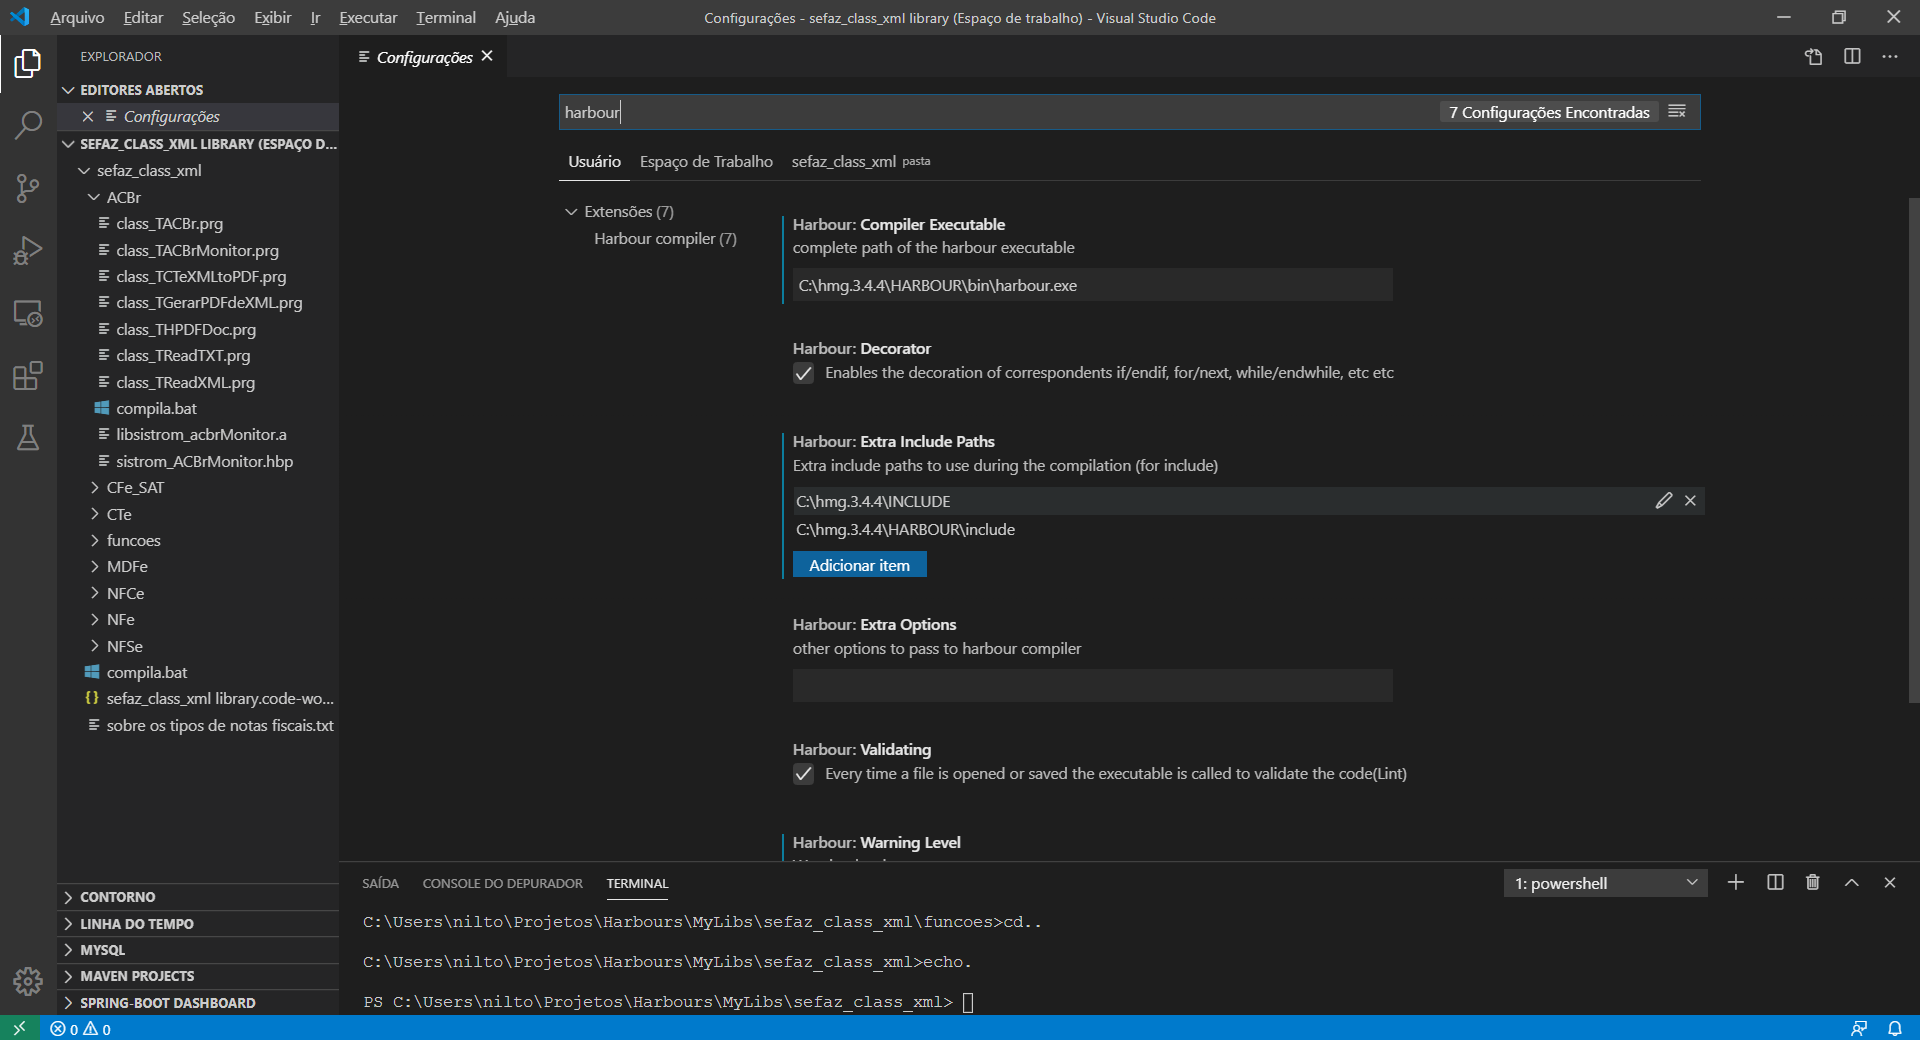Click the Adicionar item button

[859, 565]
